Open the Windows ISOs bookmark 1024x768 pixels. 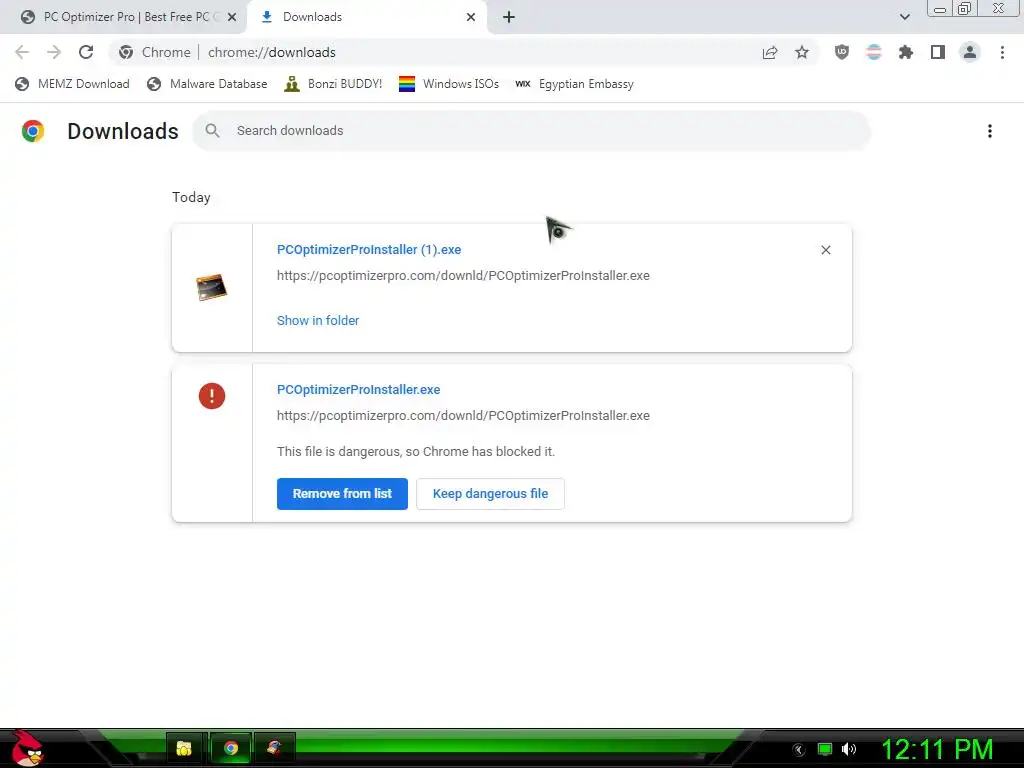[x=449, y=84]
